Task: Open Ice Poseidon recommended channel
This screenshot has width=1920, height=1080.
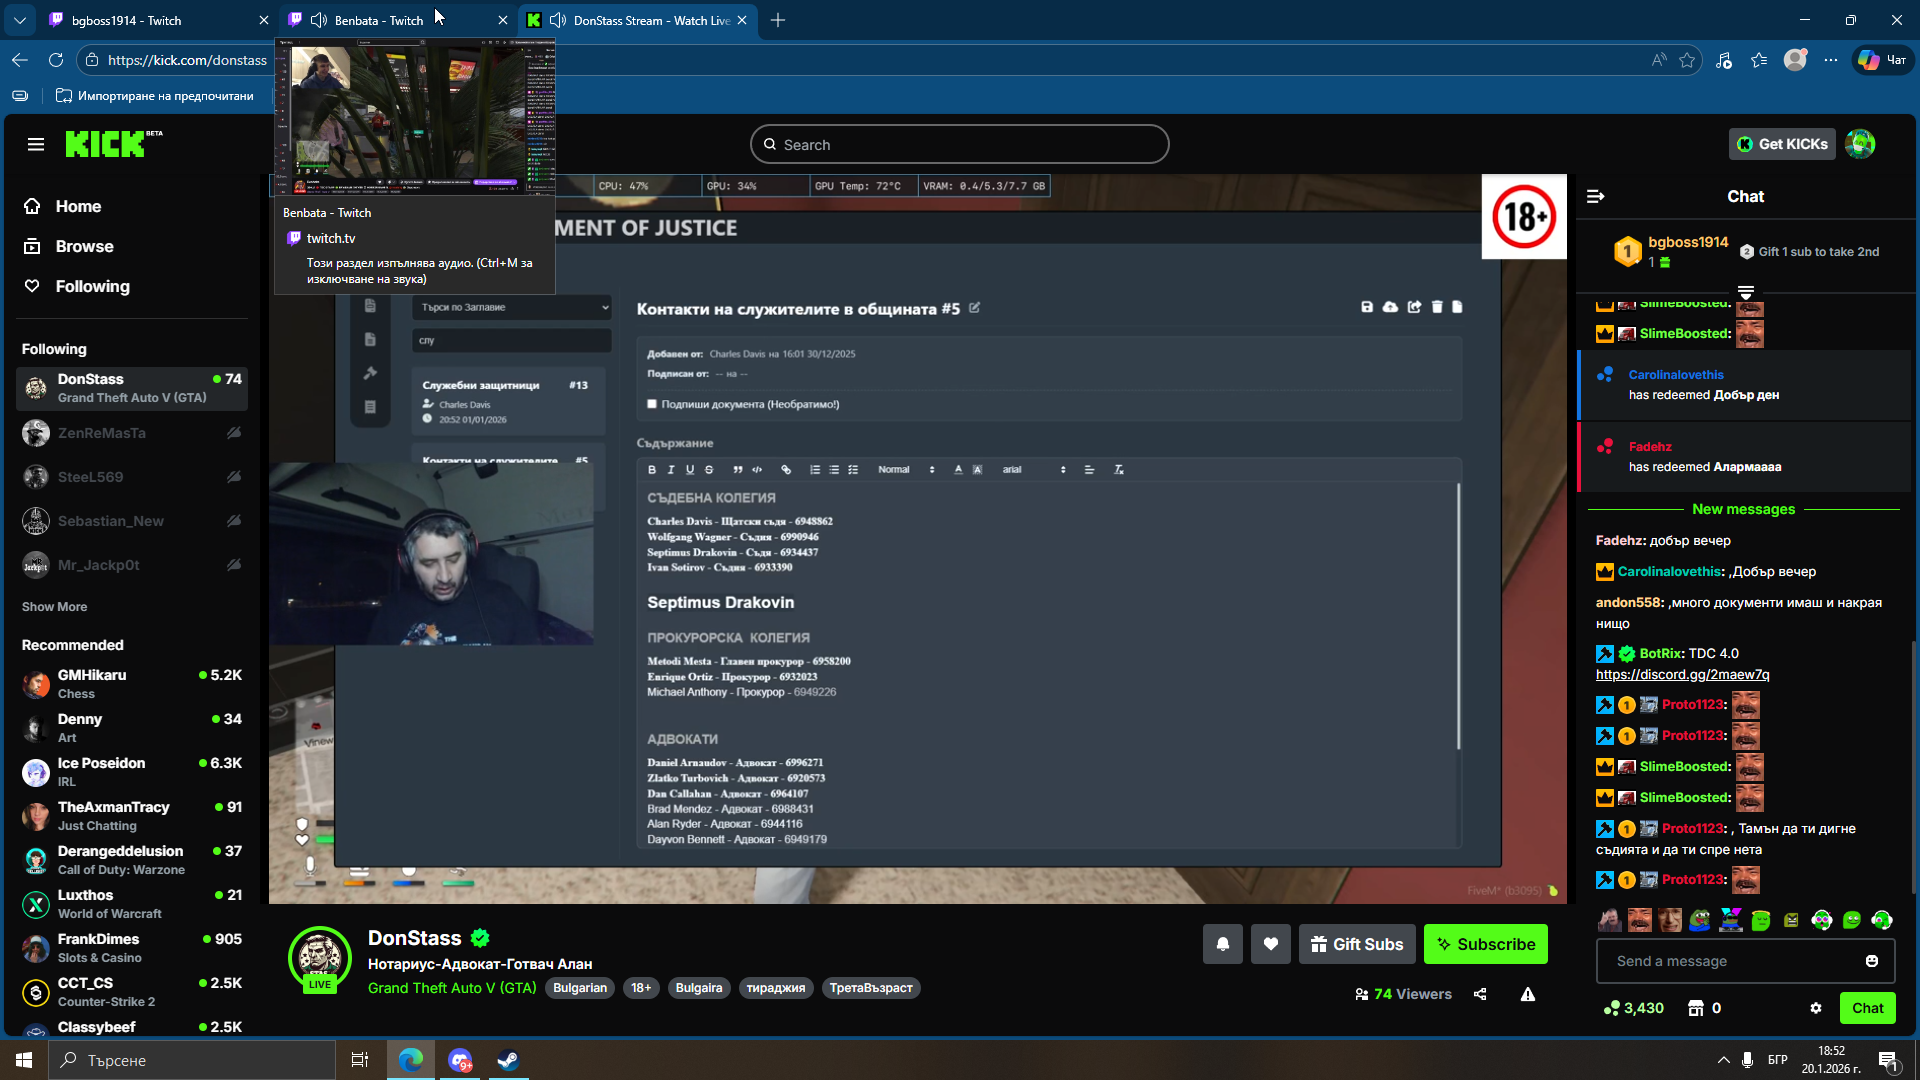Action: 132,772
